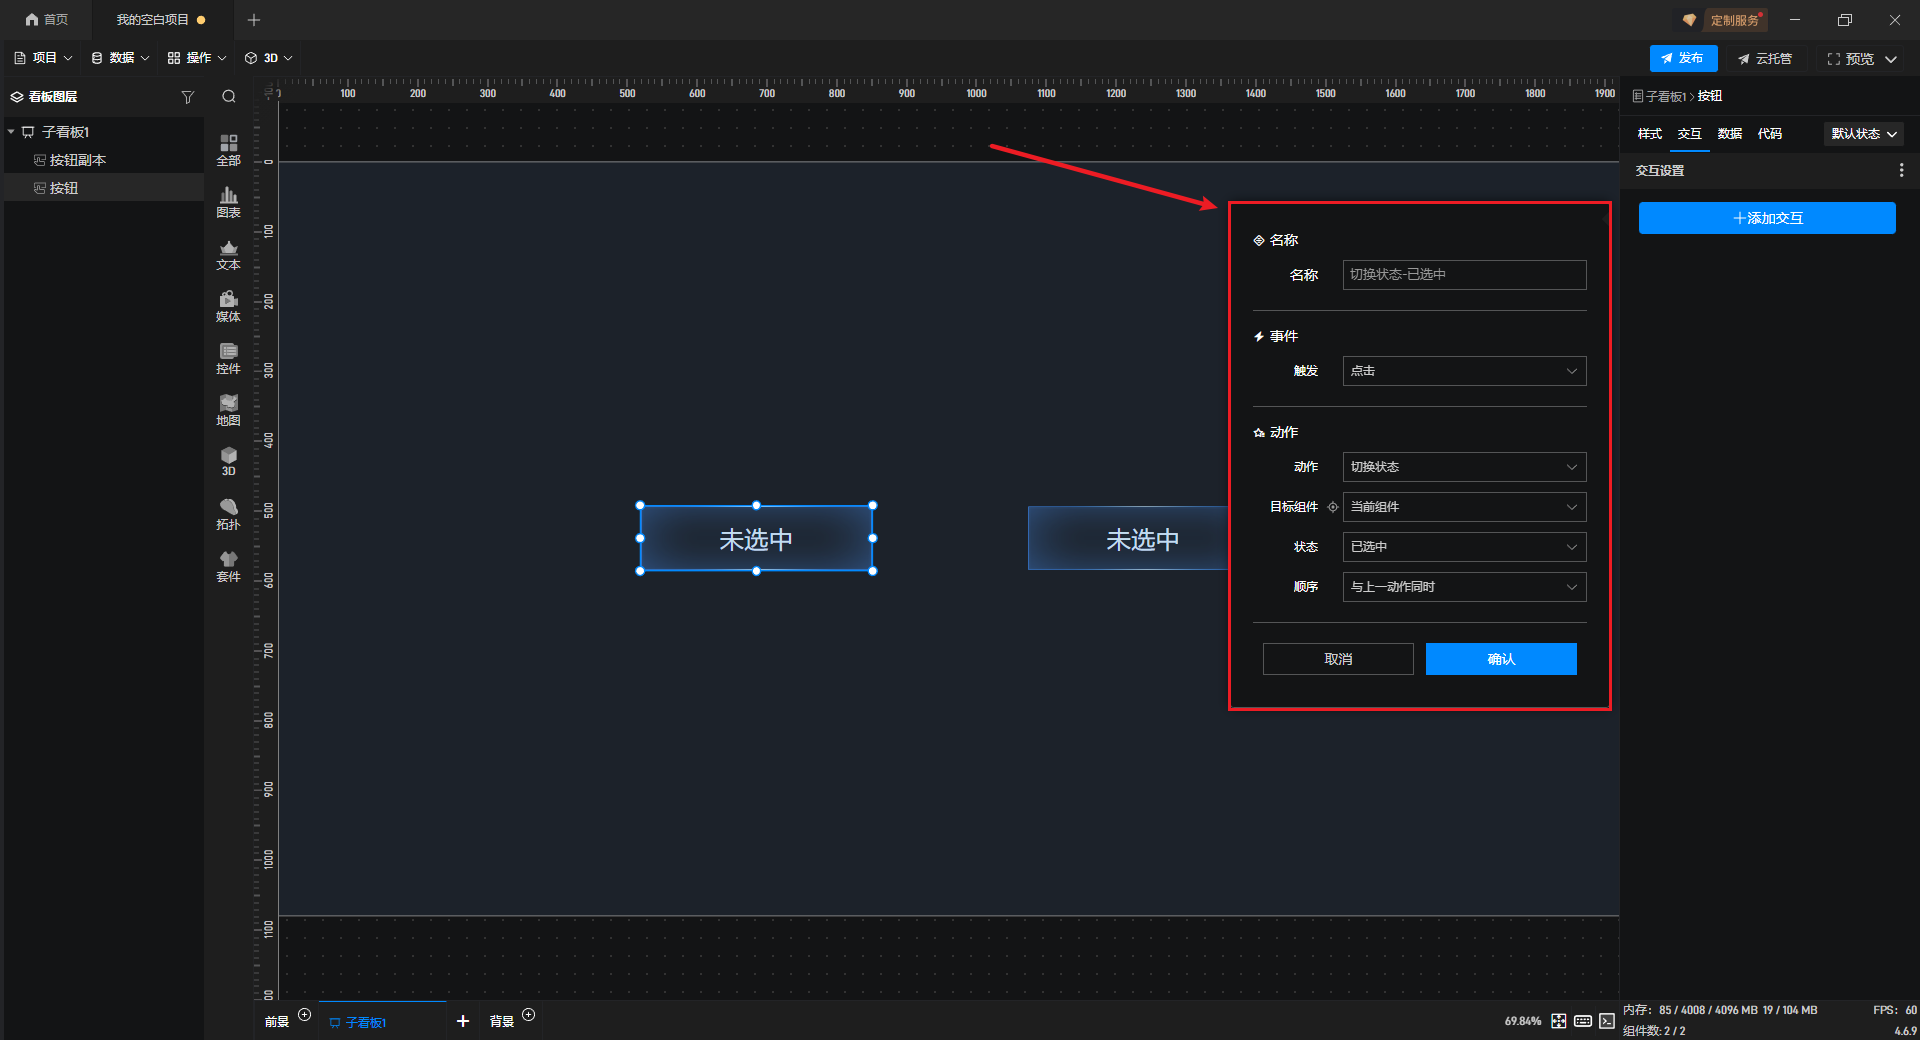1920x1040 pixels.
Task: Expand the 状态 dropdown showing 已选中
Action: coord(1463,547)
